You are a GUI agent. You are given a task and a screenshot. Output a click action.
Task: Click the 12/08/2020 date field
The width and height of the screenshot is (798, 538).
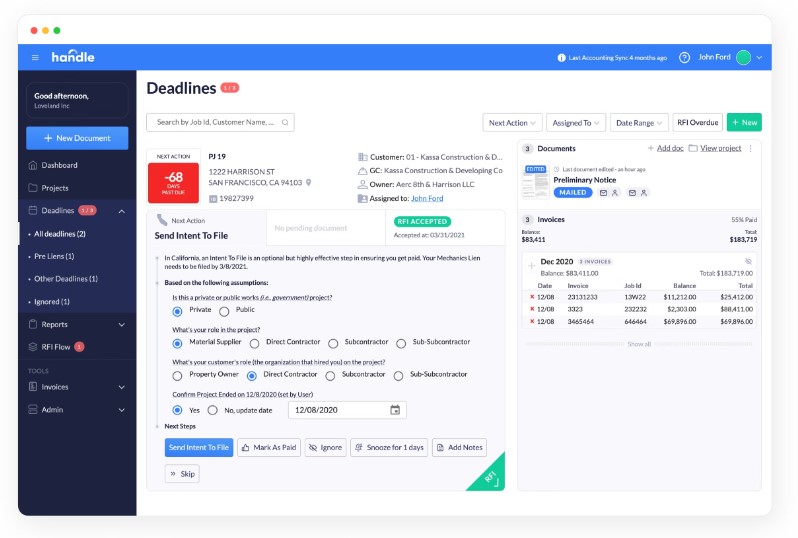347,410
